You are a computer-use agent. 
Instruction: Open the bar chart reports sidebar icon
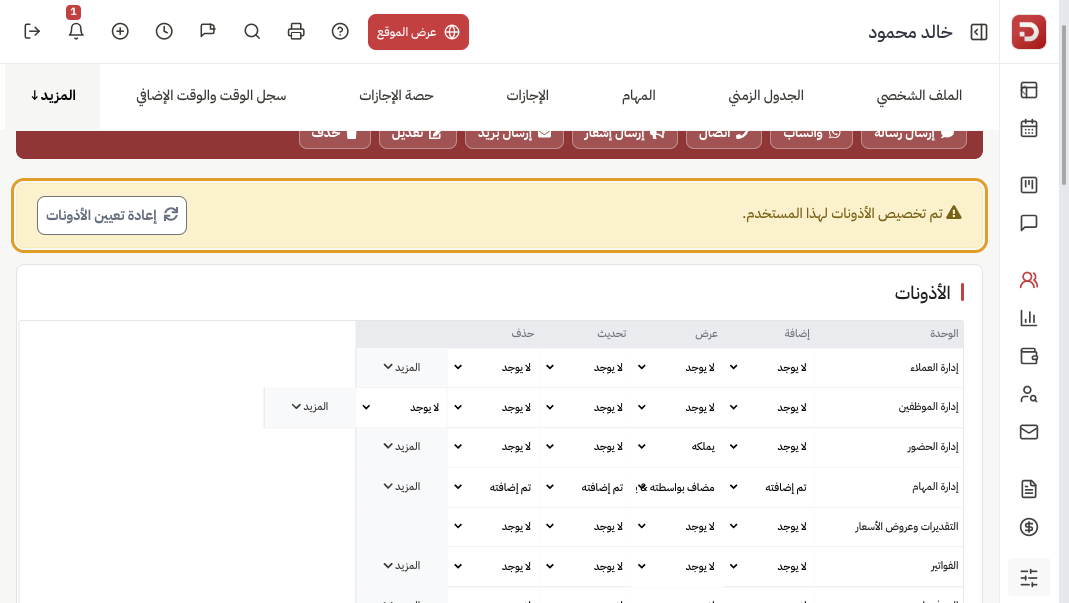[1029, 318]
